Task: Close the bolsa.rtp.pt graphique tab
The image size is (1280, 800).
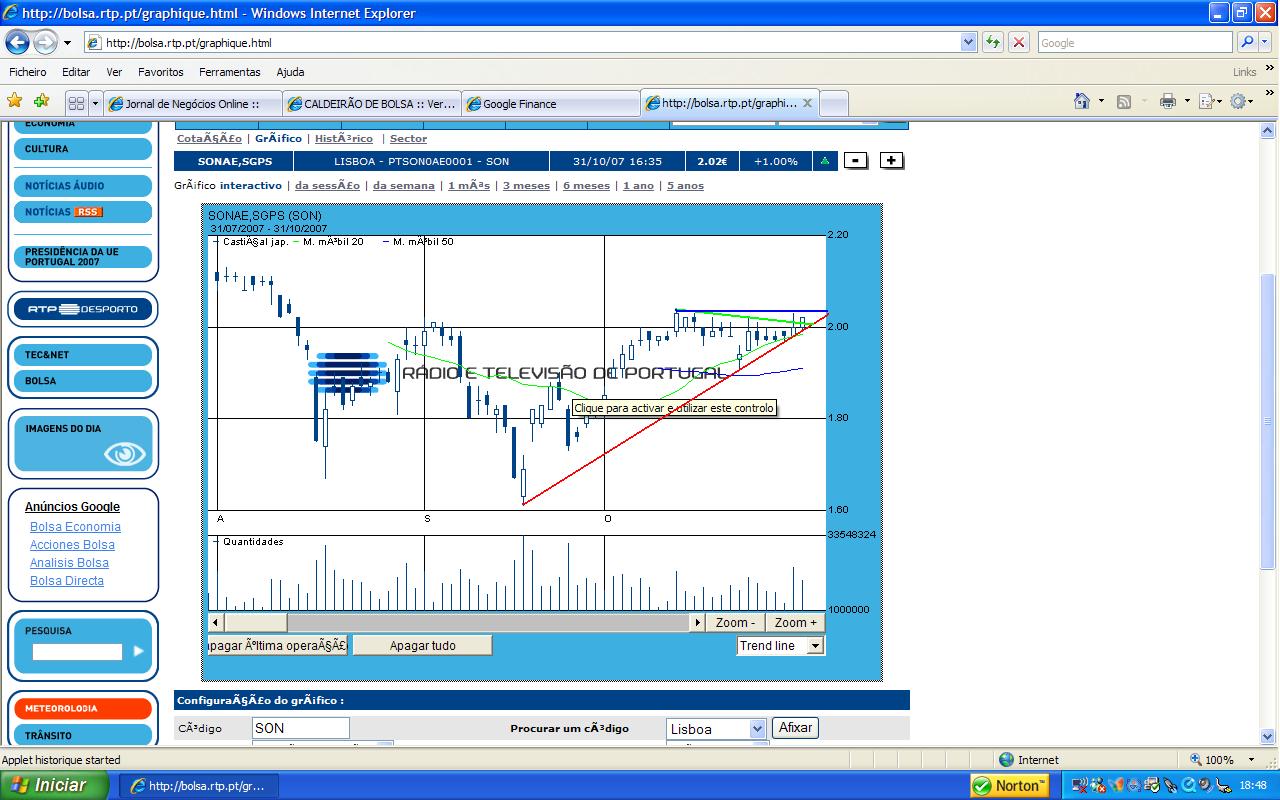Action: pyautogui.click(x=808, y=103)
